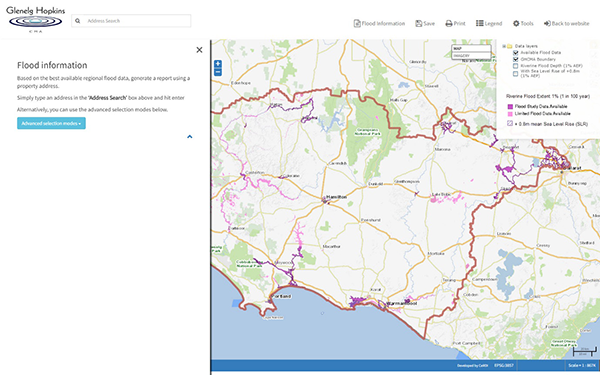Collapse the panel with the blue chevron
The width and height of the screenshot is (600, 375).
tap(189, 137)
